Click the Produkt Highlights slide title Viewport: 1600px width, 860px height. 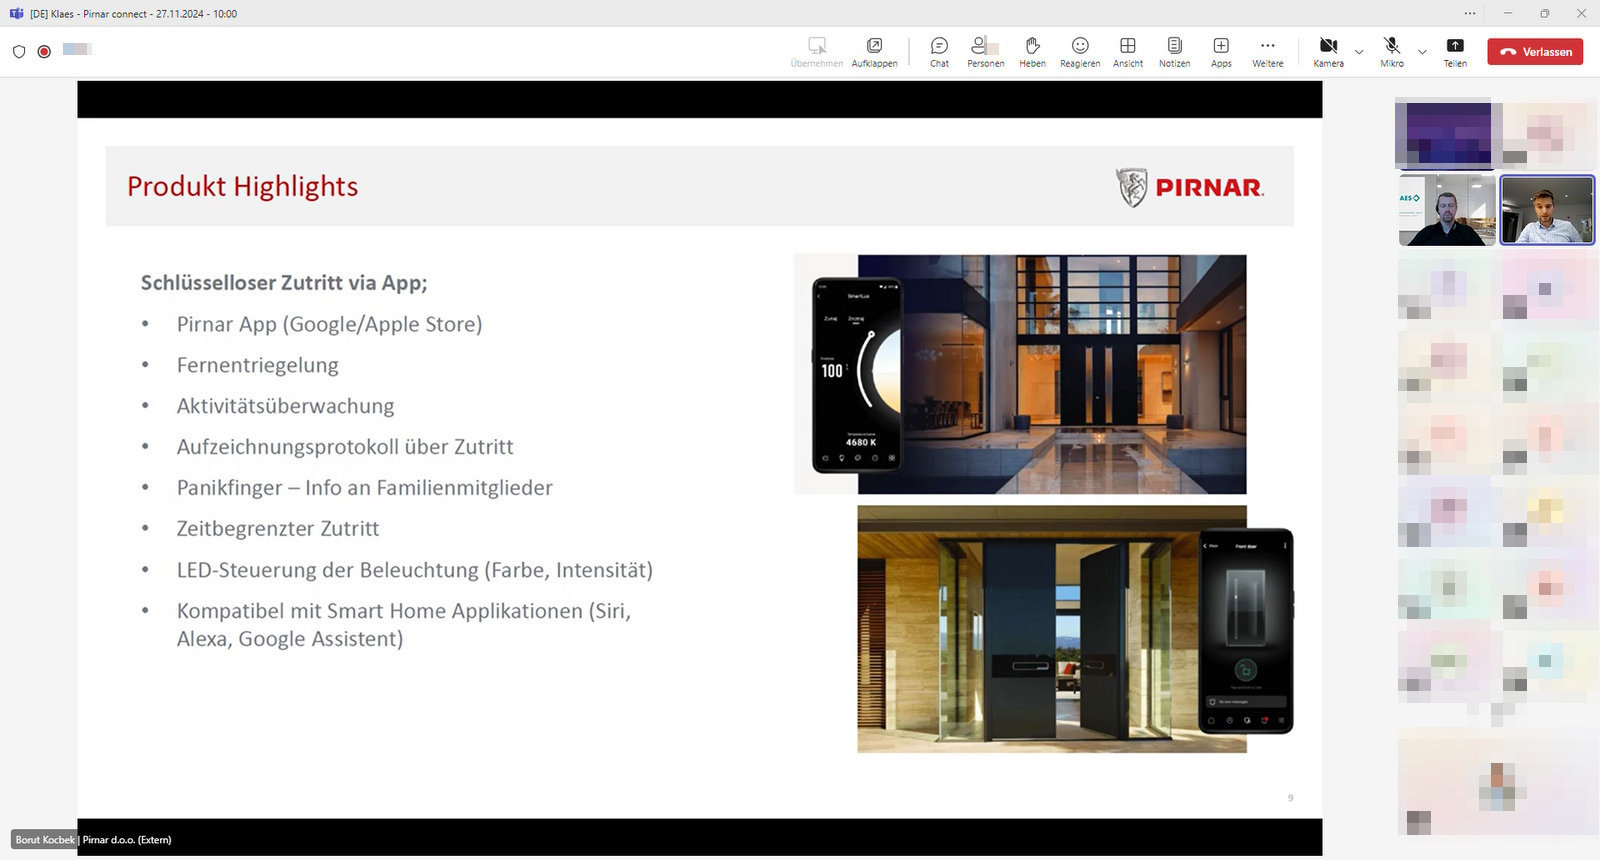[242, 186]
